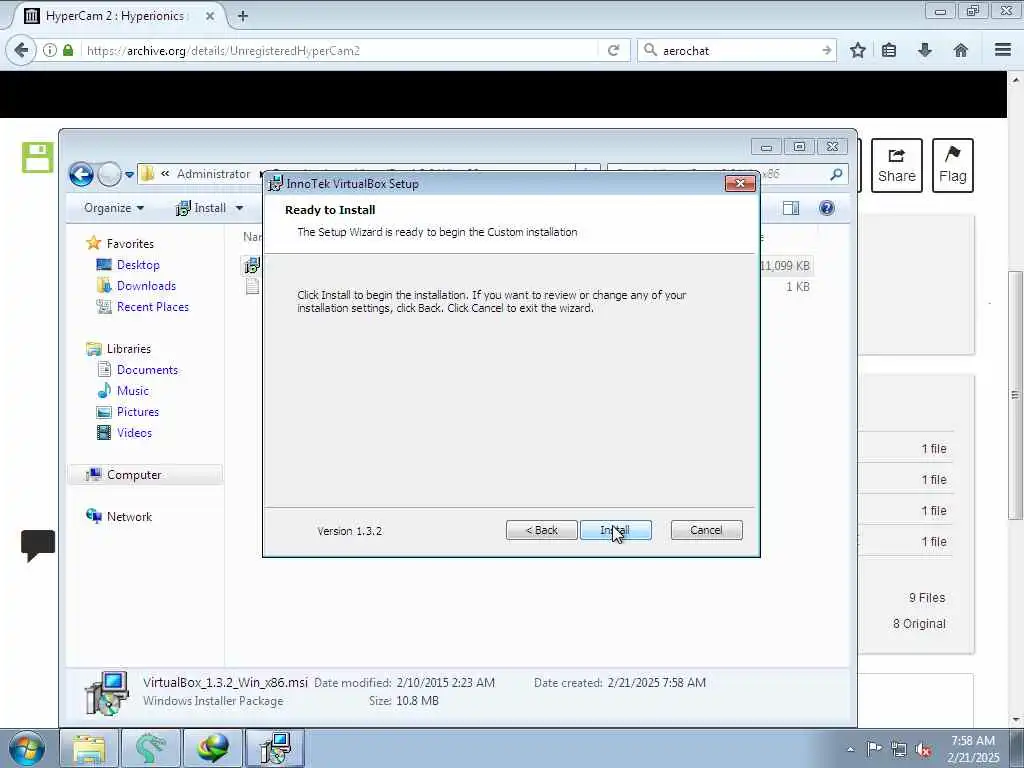This screenshot has height=768, width=1024.
Task: Open Windows Explorer from the taskbar
Action: 89,748
